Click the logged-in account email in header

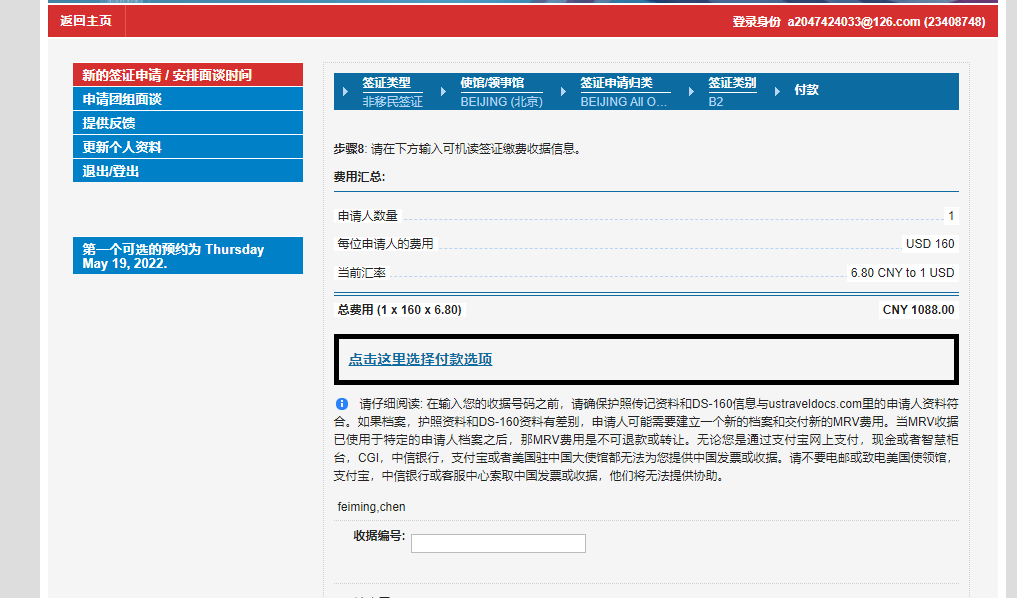(x=853, y=22)
